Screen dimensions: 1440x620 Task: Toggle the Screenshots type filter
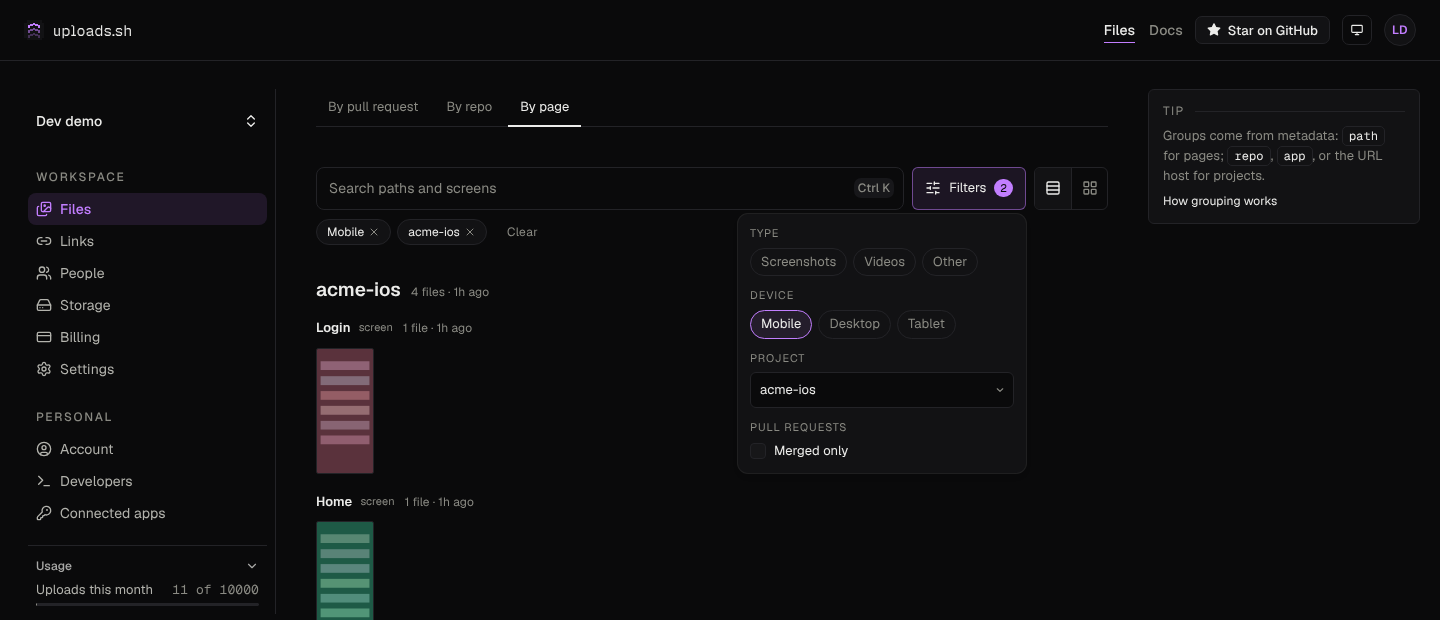[x=798, y=262]
